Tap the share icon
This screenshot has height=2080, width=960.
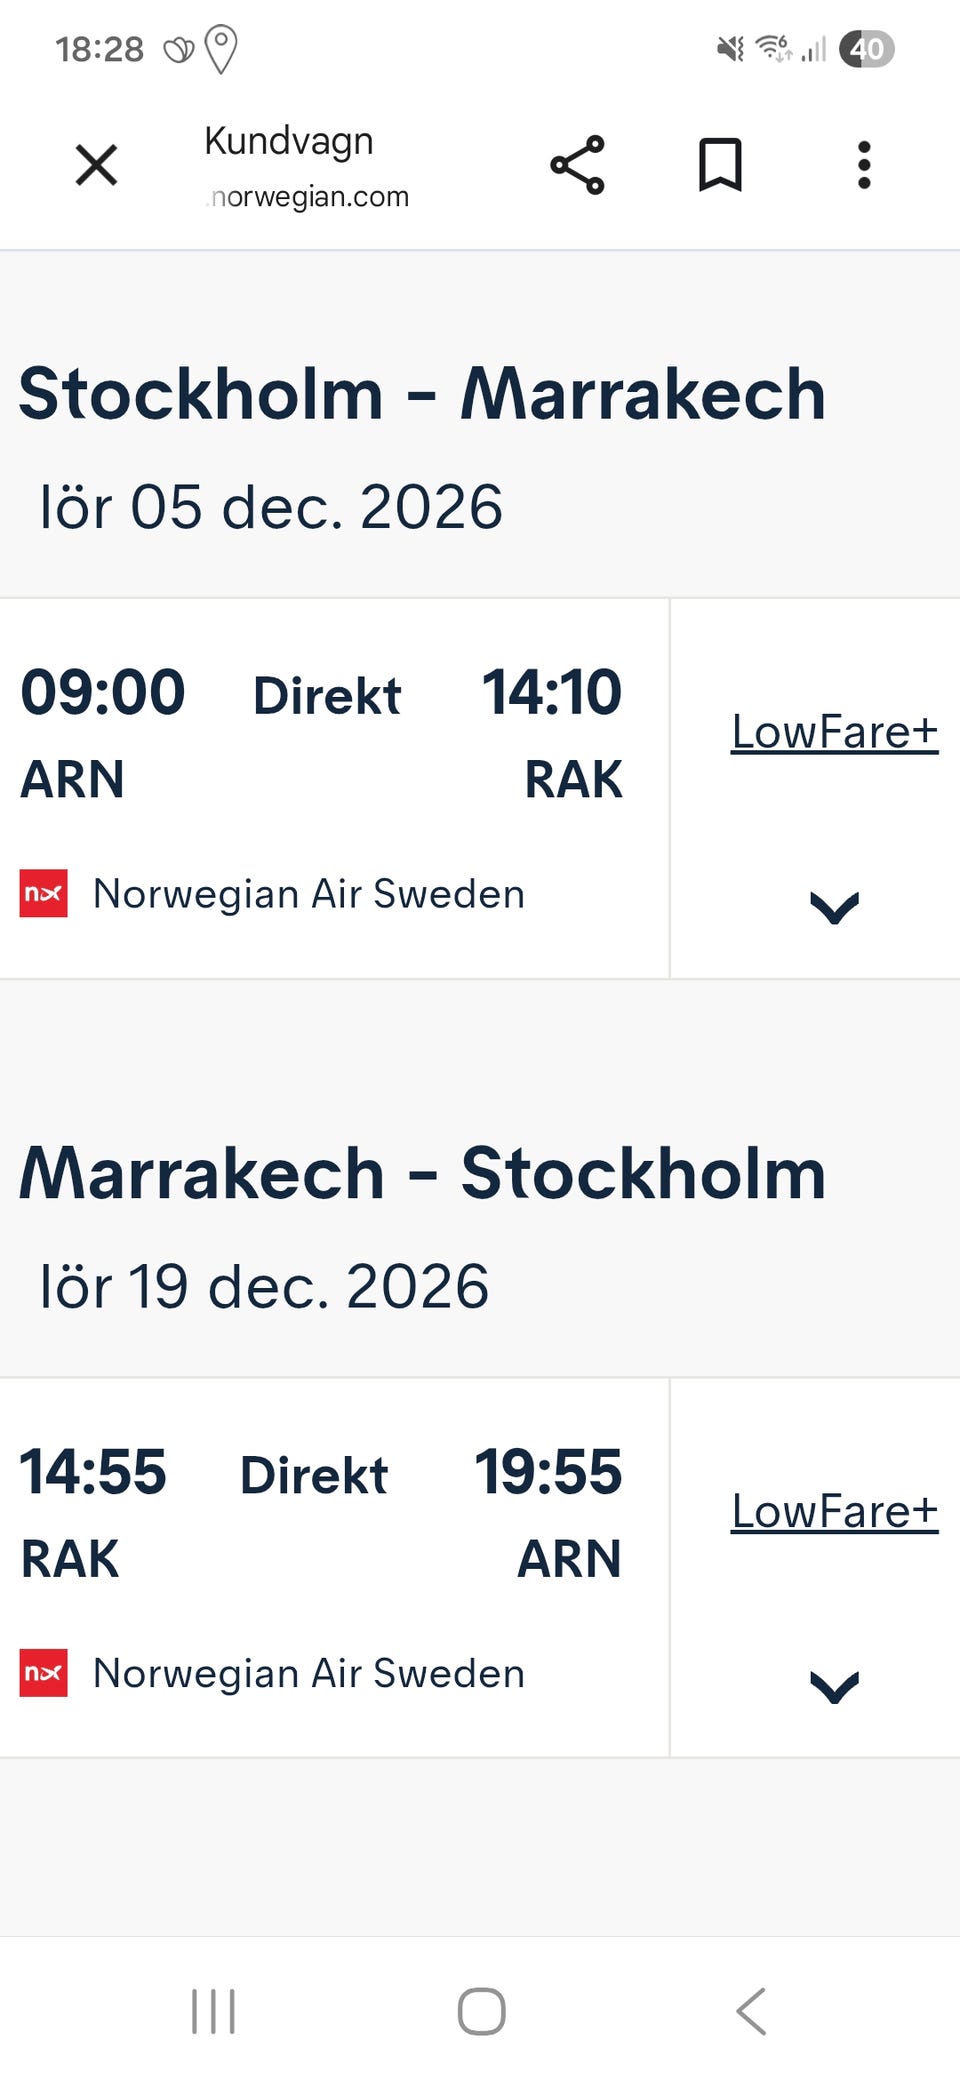tap(577, 165)
